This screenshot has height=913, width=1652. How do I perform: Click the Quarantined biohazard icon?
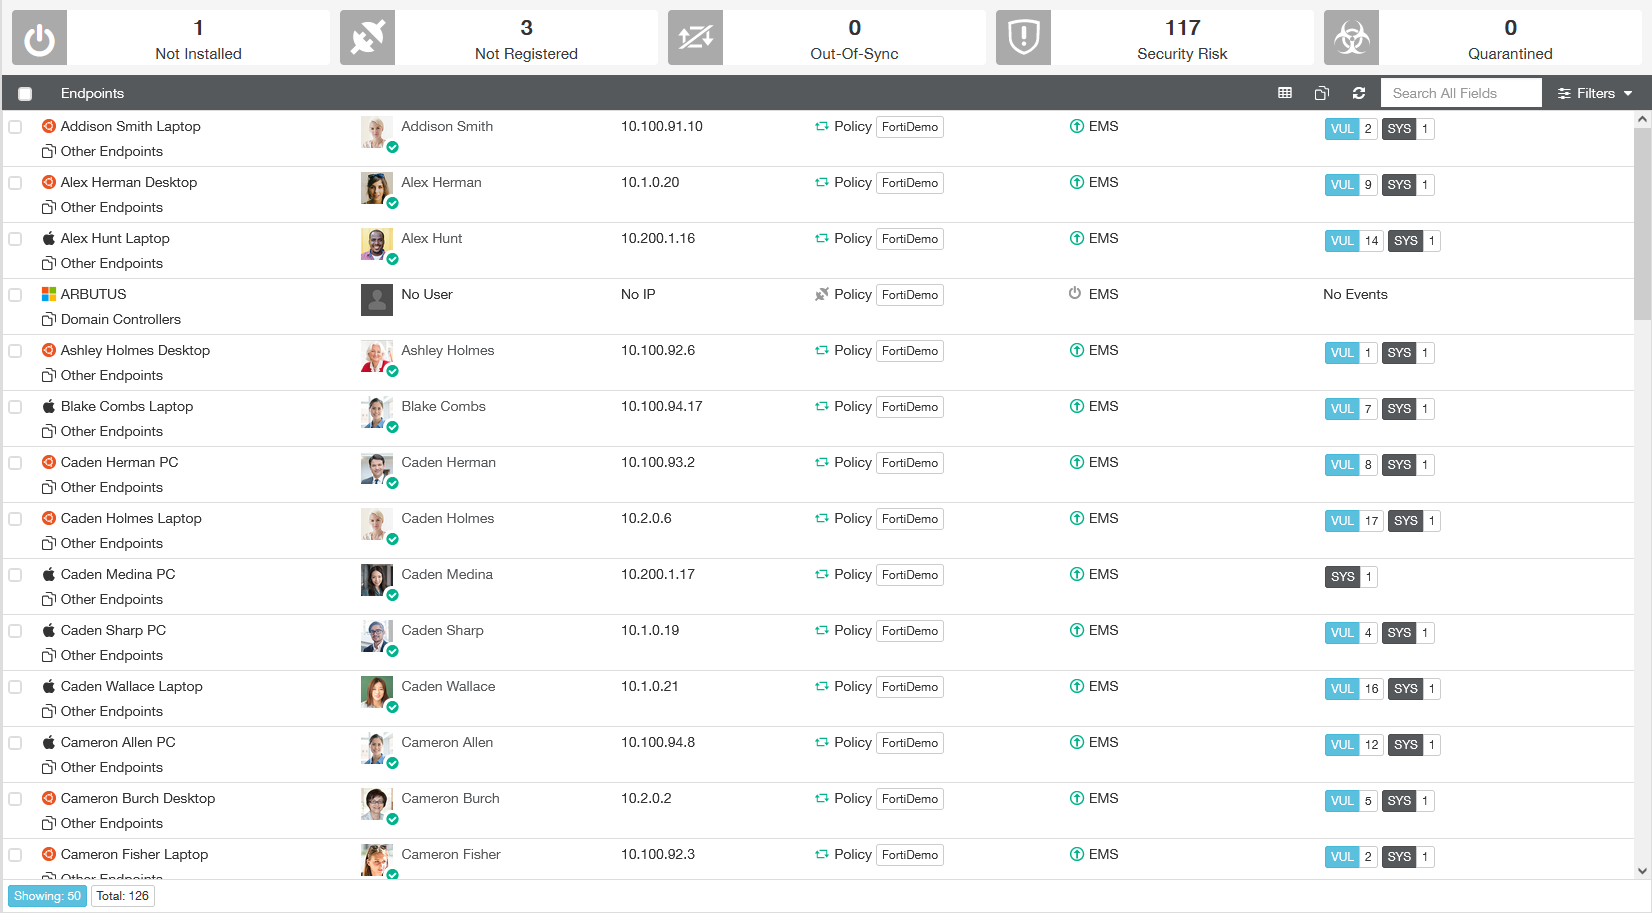click(x=1351, y=38)
